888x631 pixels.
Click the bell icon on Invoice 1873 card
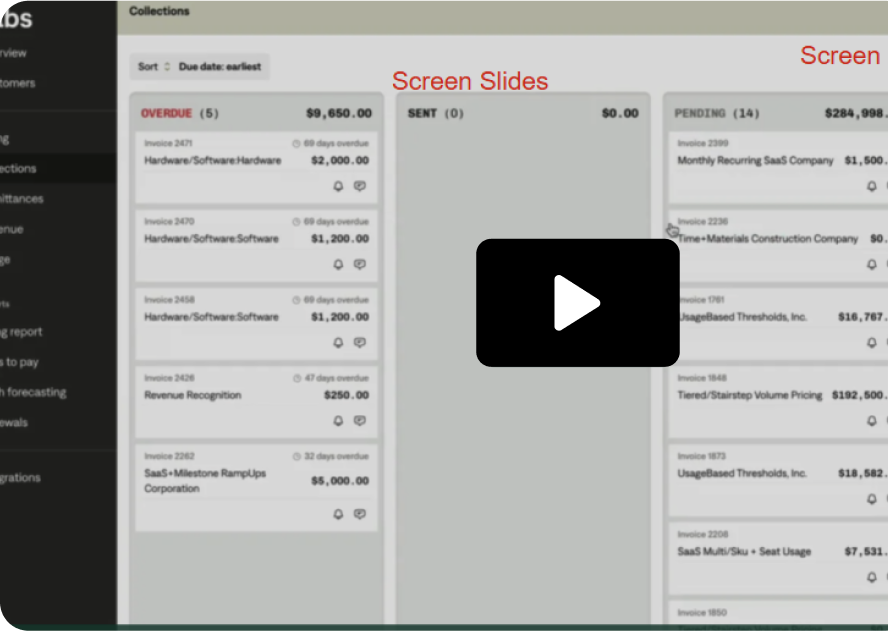pos(872,498)
